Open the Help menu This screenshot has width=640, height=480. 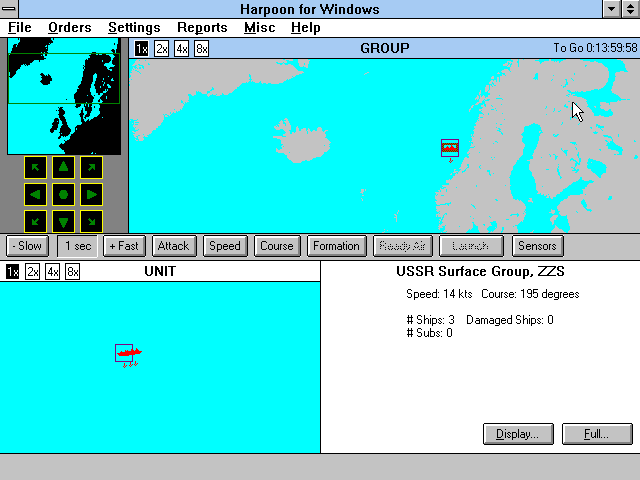[x=306, y=28]
